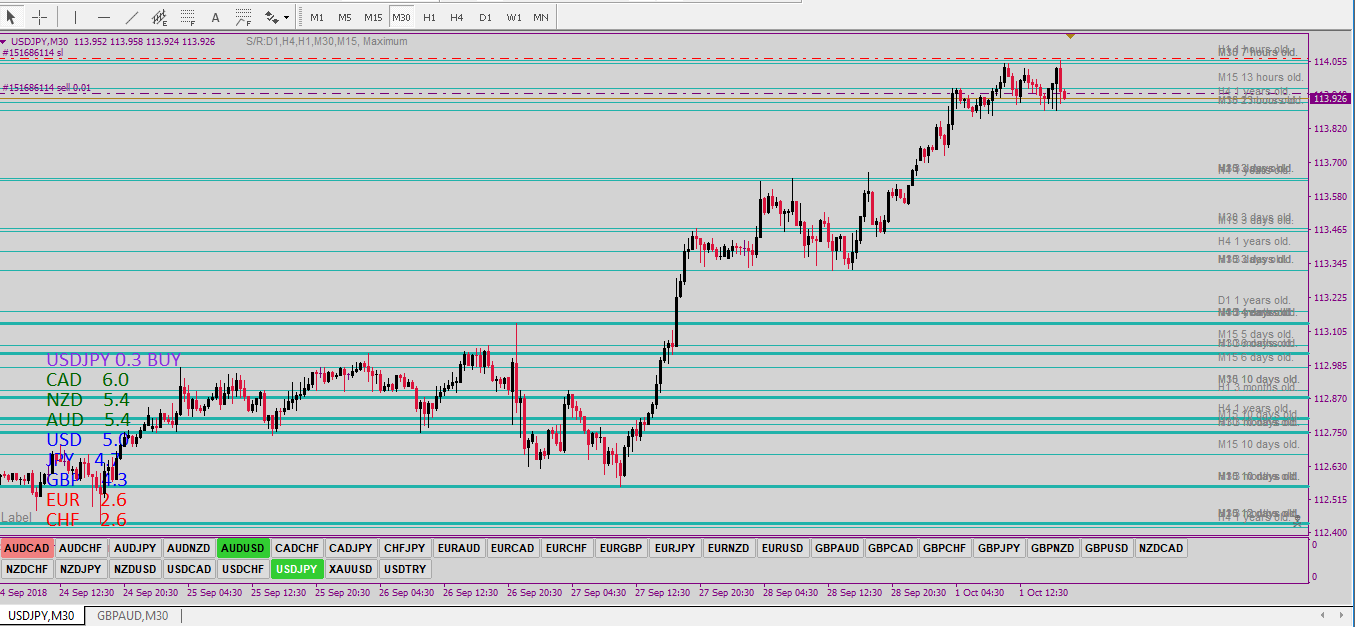
Task: Click the '#151686114 sell 0.01' order label
Action: click(47, 88)
